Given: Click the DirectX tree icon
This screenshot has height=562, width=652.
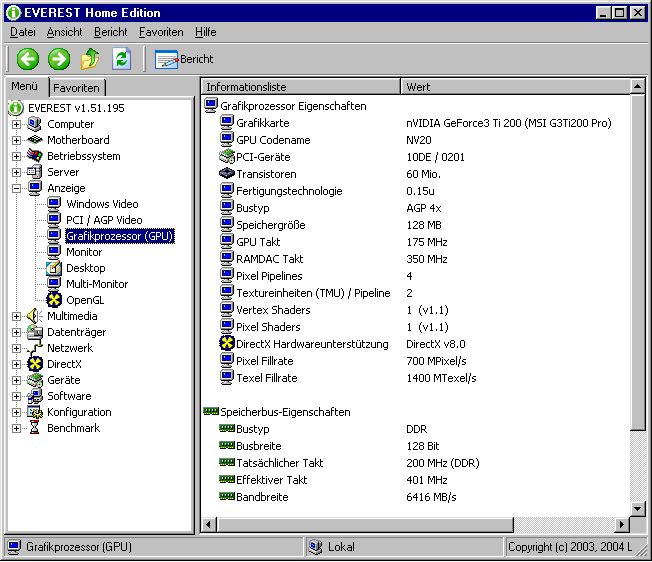Looking at the screenshot, I should tap(35, 364).
